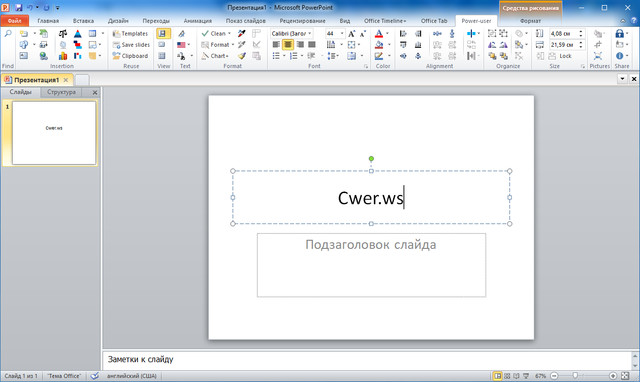Open the Clean dropdown in Format group
This screenshot has width=640, height=382.
click(x=216, y=34)
